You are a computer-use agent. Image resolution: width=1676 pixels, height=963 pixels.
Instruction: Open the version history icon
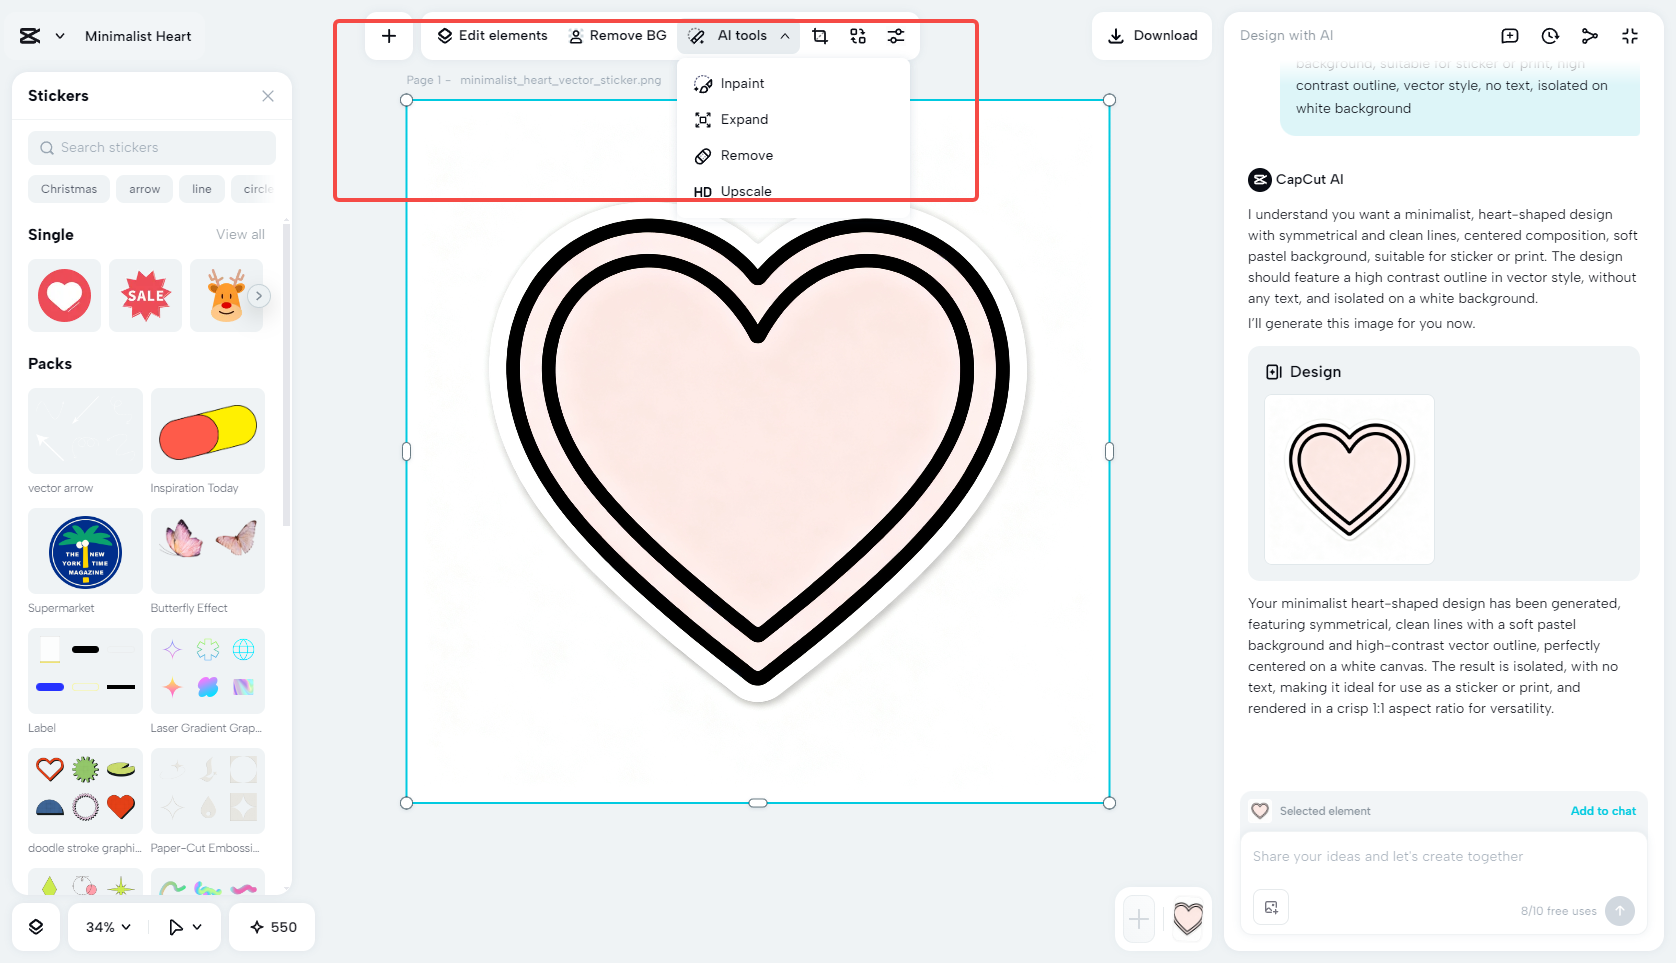[x=1549, y=35]
